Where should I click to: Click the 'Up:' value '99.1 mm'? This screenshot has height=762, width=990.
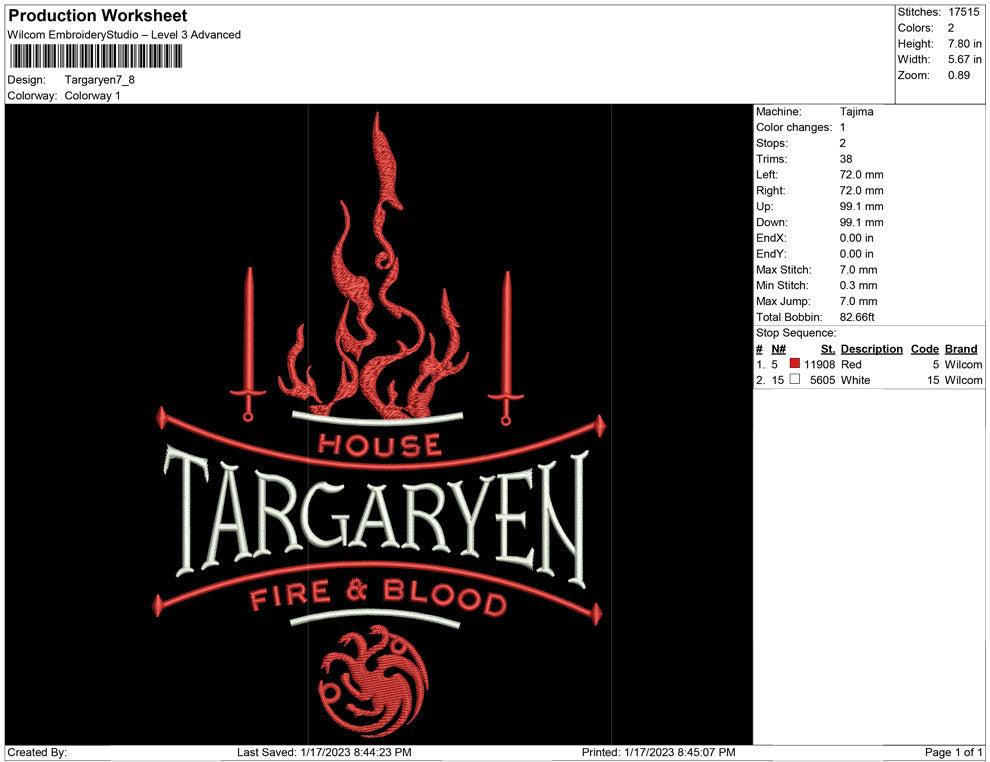862,206
